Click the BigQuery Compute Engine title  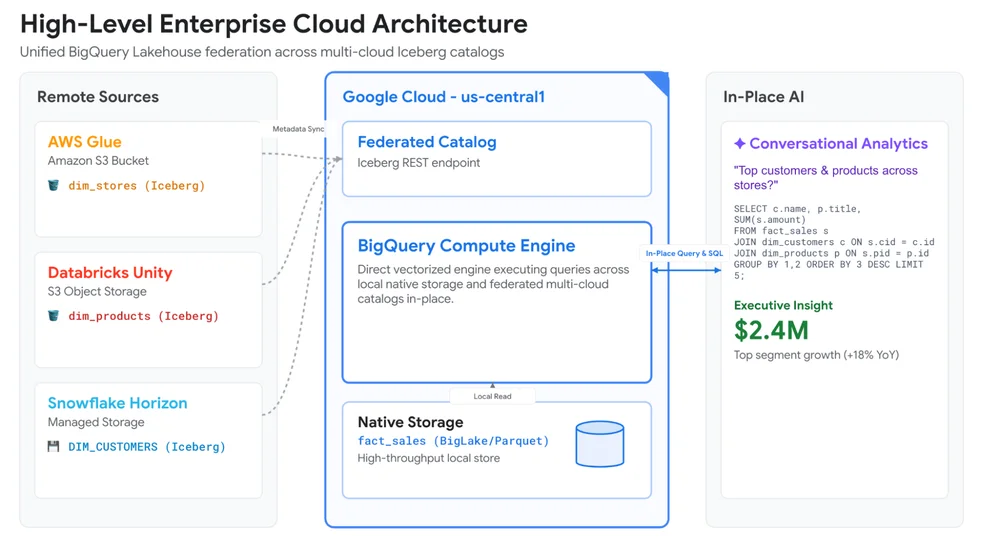tap(466, 246)
